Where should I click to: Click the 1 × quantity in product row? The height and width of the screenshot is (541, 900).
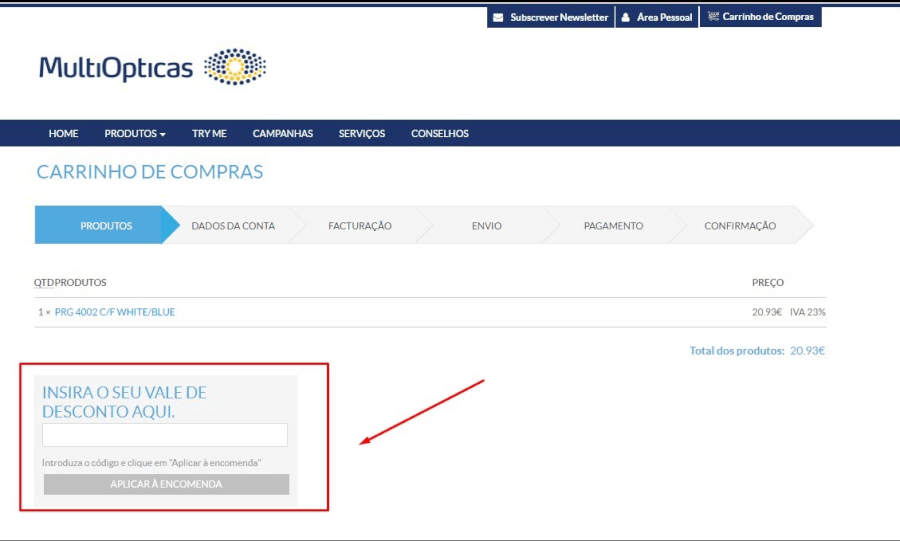44,312
